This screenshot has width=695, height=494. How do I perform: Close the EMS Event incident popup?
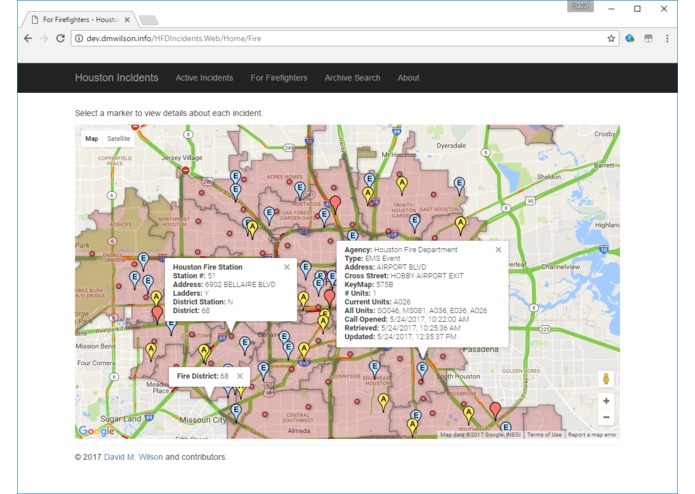[499, 249]
